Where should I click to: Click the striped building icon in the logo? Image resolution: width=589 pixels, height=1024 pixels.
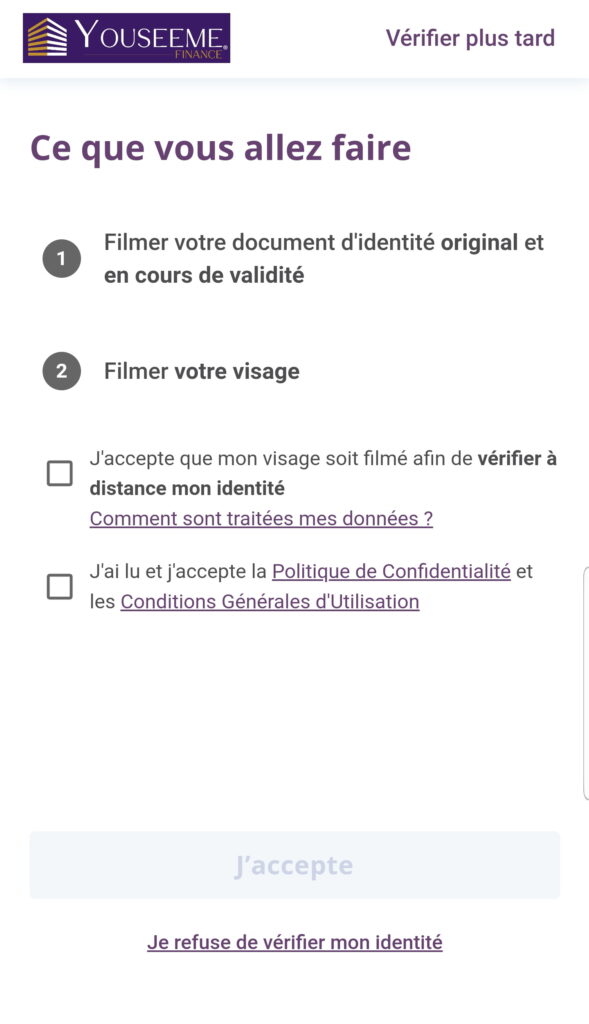(47, 37)
